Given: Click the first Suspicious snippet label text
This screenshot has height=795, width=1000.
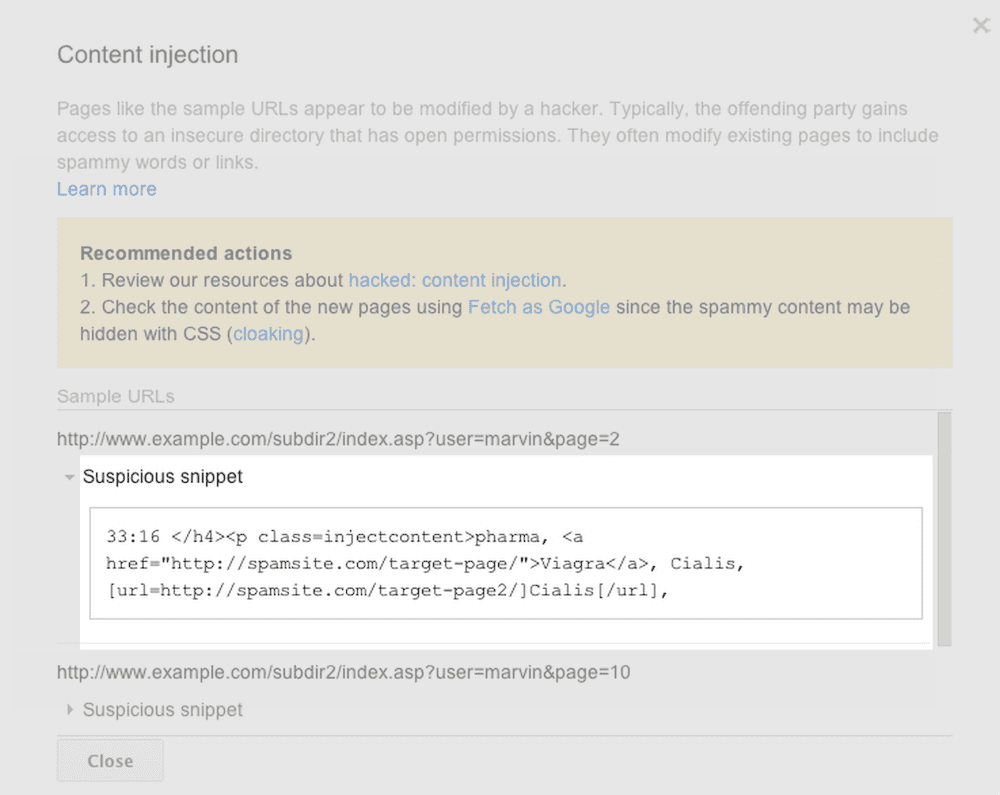Looking at the screenshot, I should (162, 477).
